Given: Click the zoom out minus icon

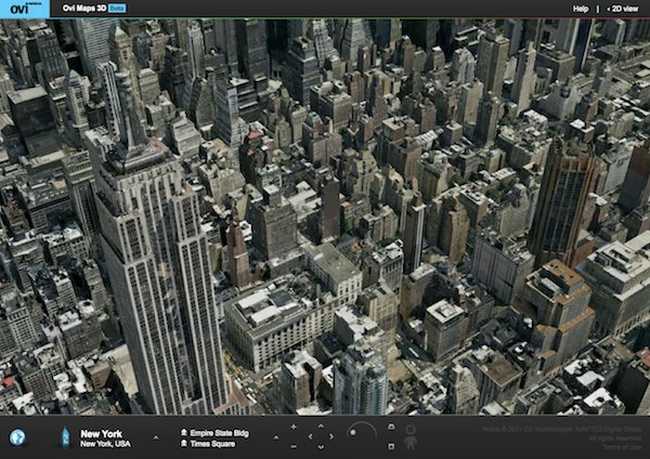Looking at the screenshot, I should [x=293, y=446].
